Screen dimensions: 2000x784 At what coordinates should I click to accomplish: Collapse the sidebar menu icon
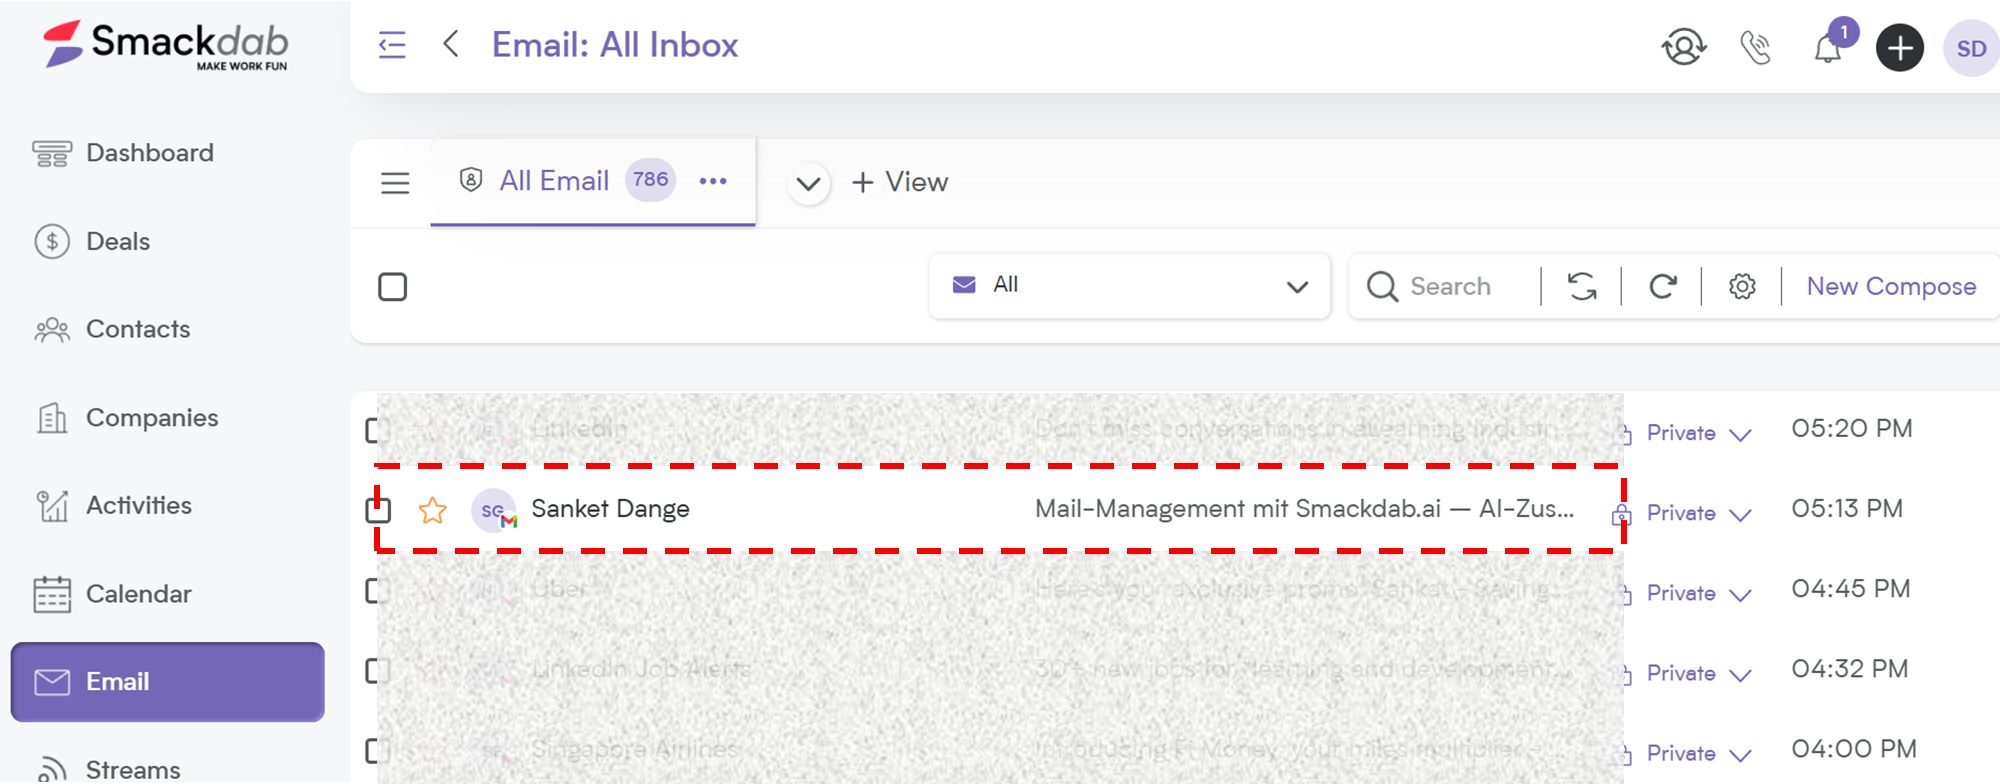[x=392, y=45]
